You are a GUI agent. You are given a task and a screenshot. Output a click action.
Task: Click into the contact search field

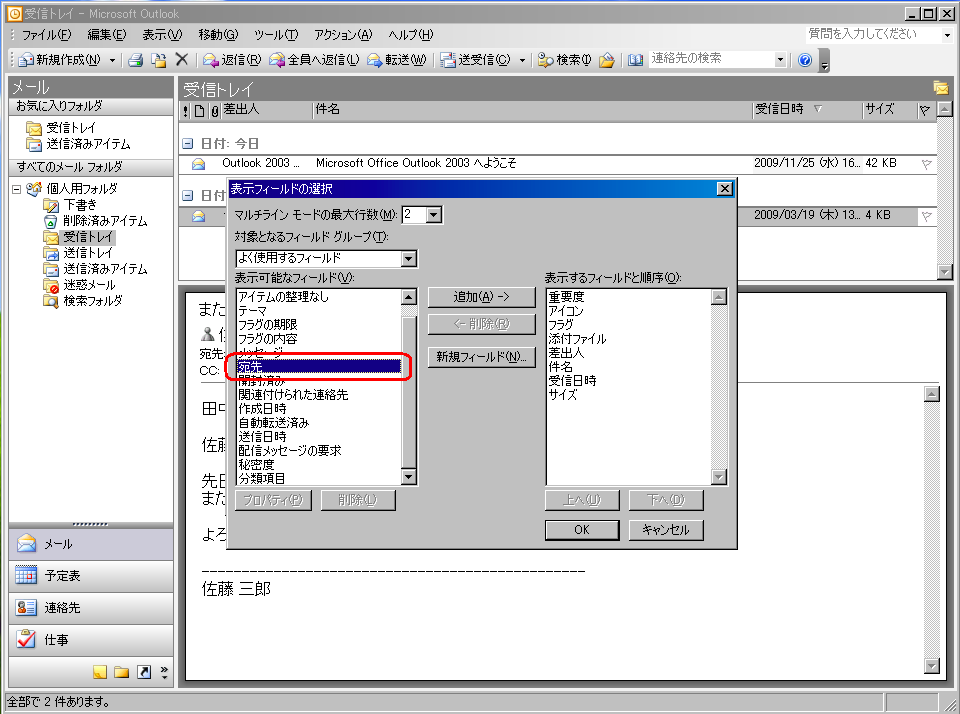click(x=711, y=59)
